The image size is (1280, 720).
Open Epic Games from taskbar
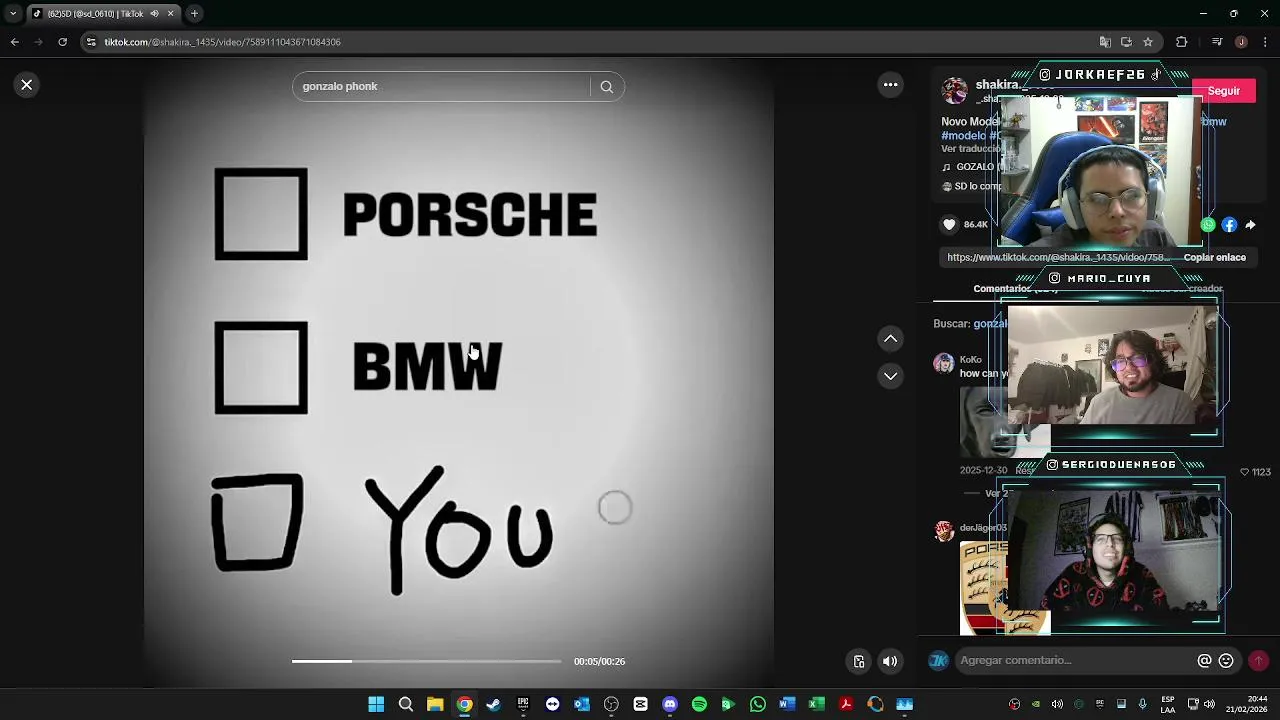(523, 704)
